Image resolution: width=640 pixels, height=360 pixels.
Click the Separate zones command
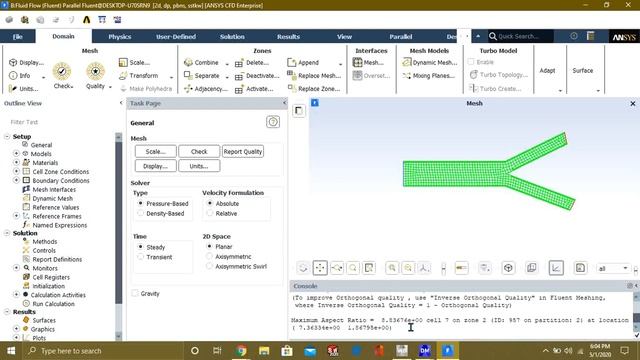tap(202, 76)
